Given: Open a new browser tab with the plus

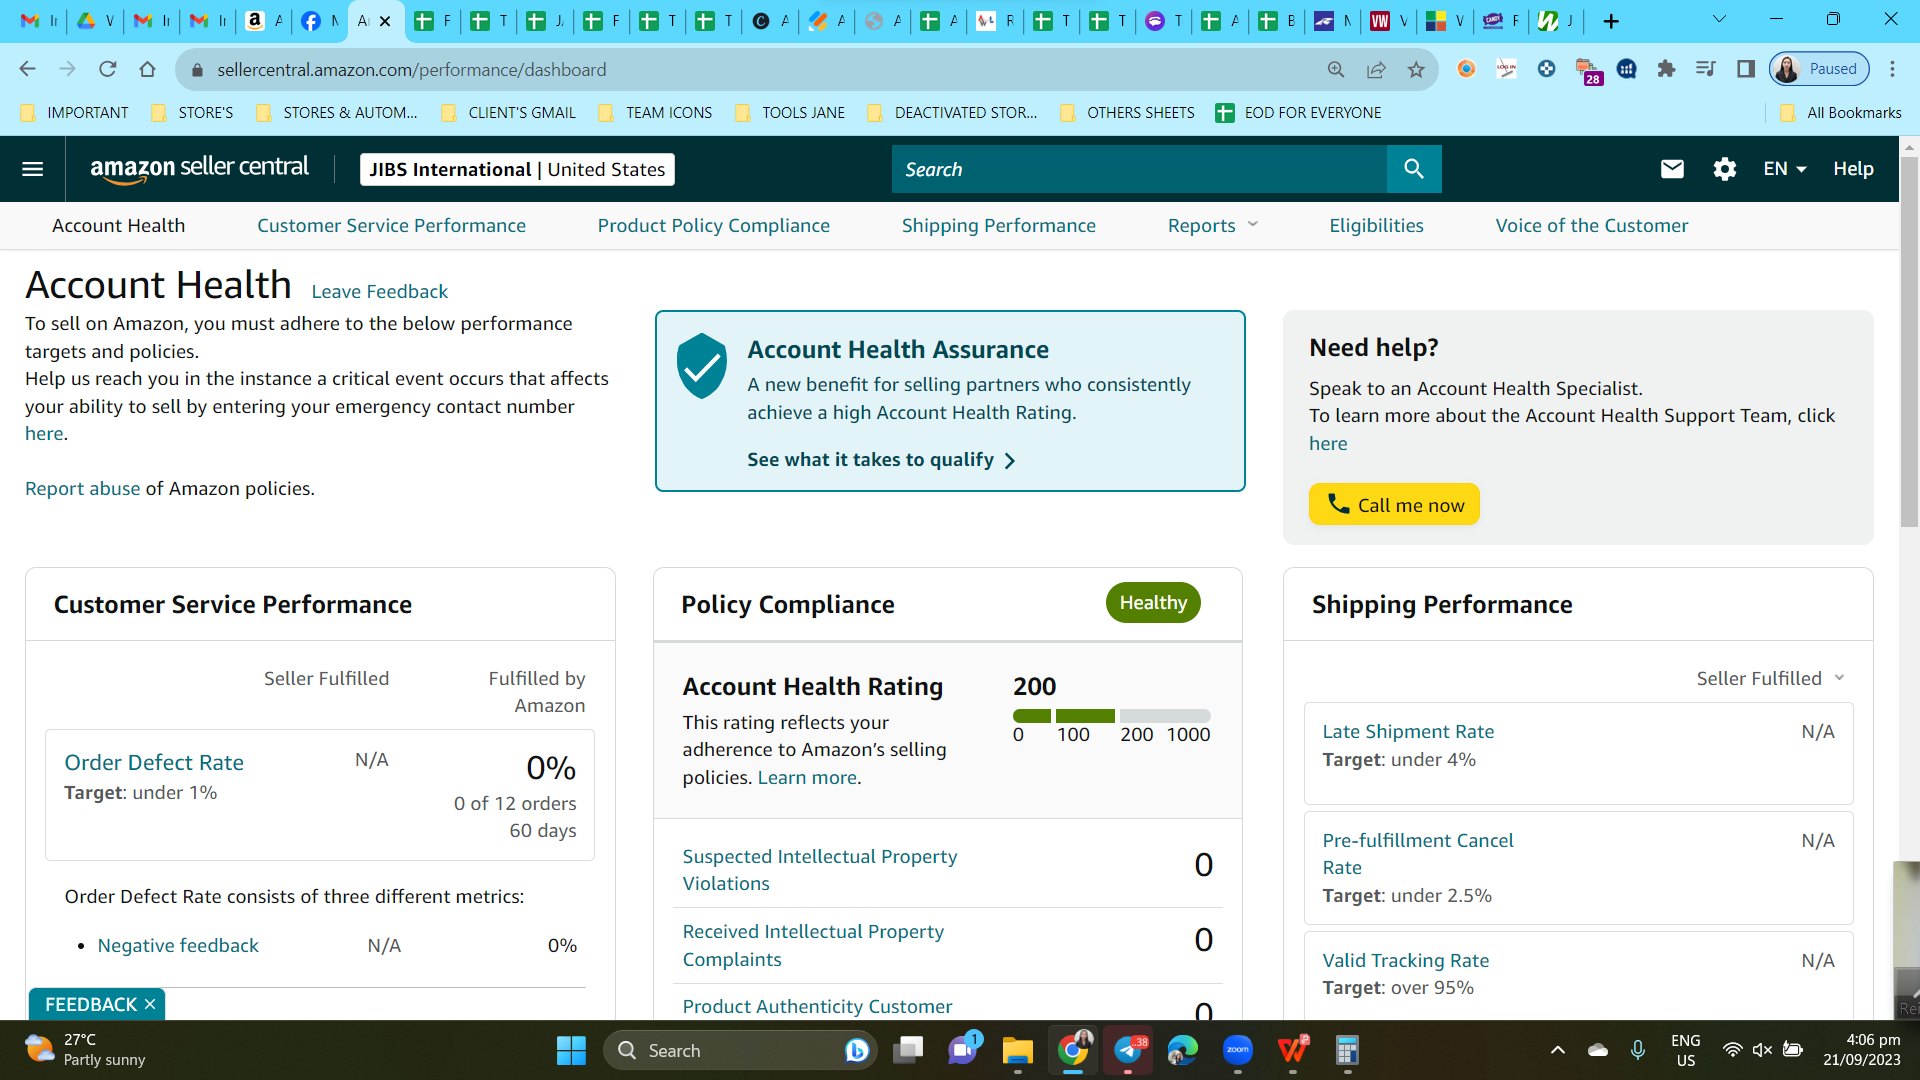Looking at the screenshot, I should tap(1611, 21).
